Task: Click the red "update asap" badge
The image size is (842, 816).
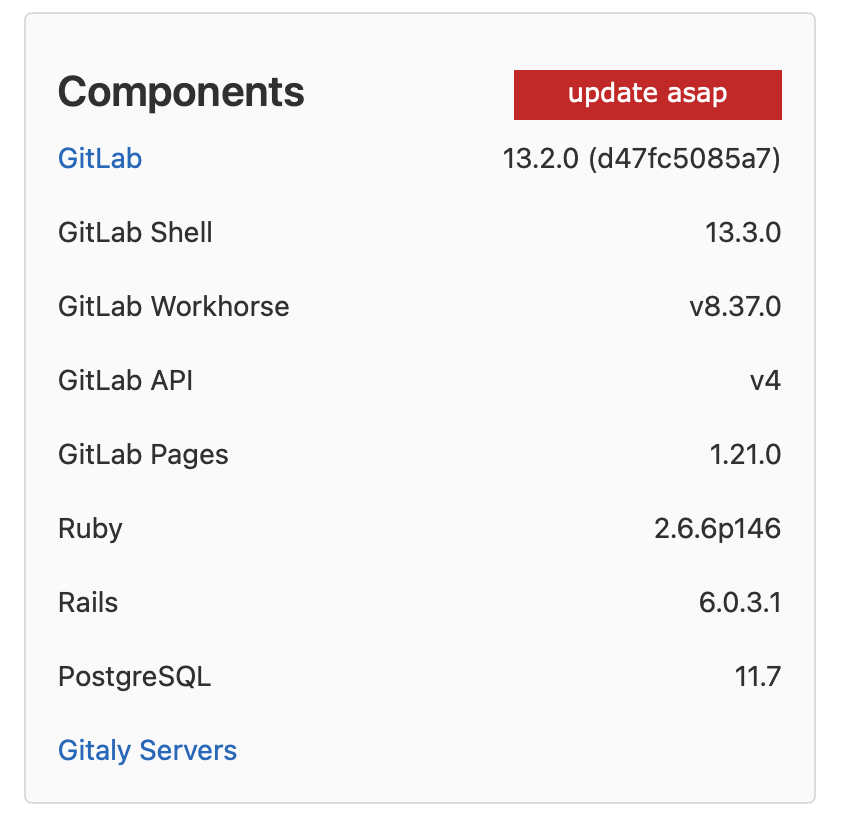Action: 647,94
